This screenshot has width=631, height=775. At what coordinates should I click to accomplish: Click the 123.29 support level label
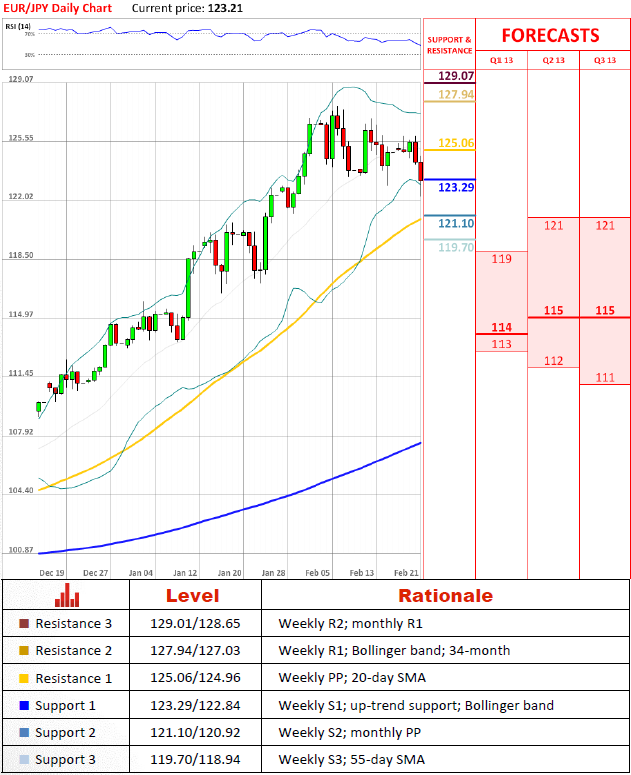(456, 187)
